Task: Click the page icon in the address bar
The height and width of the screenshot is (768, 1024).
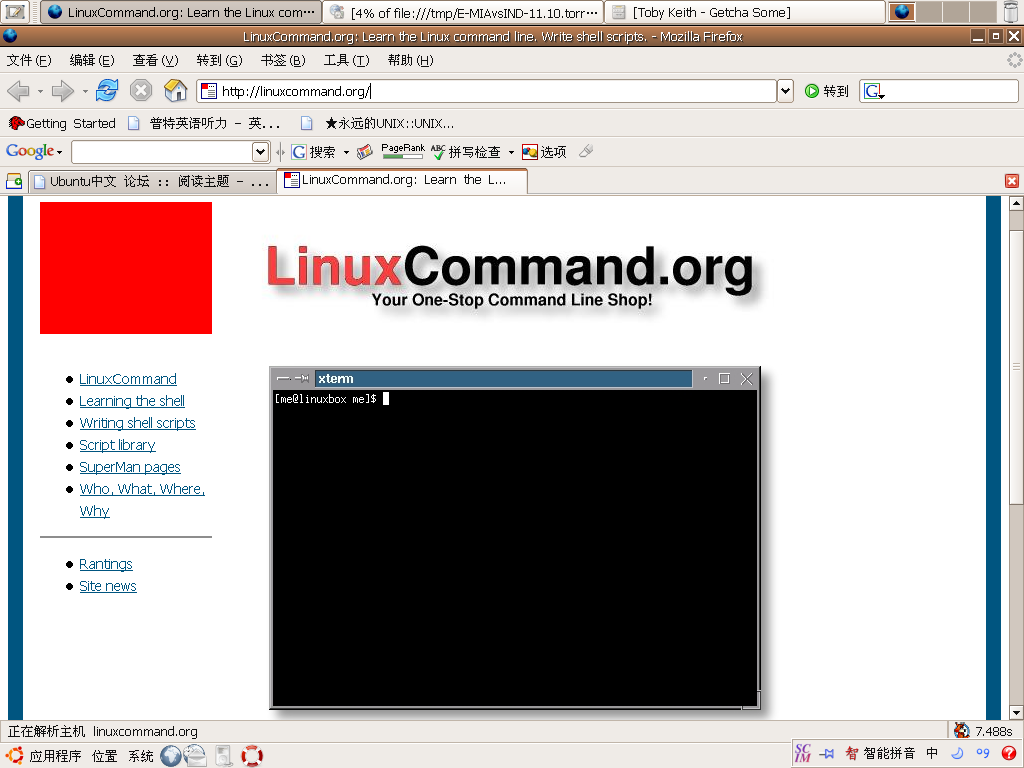Action: click(x=209, y=91)
